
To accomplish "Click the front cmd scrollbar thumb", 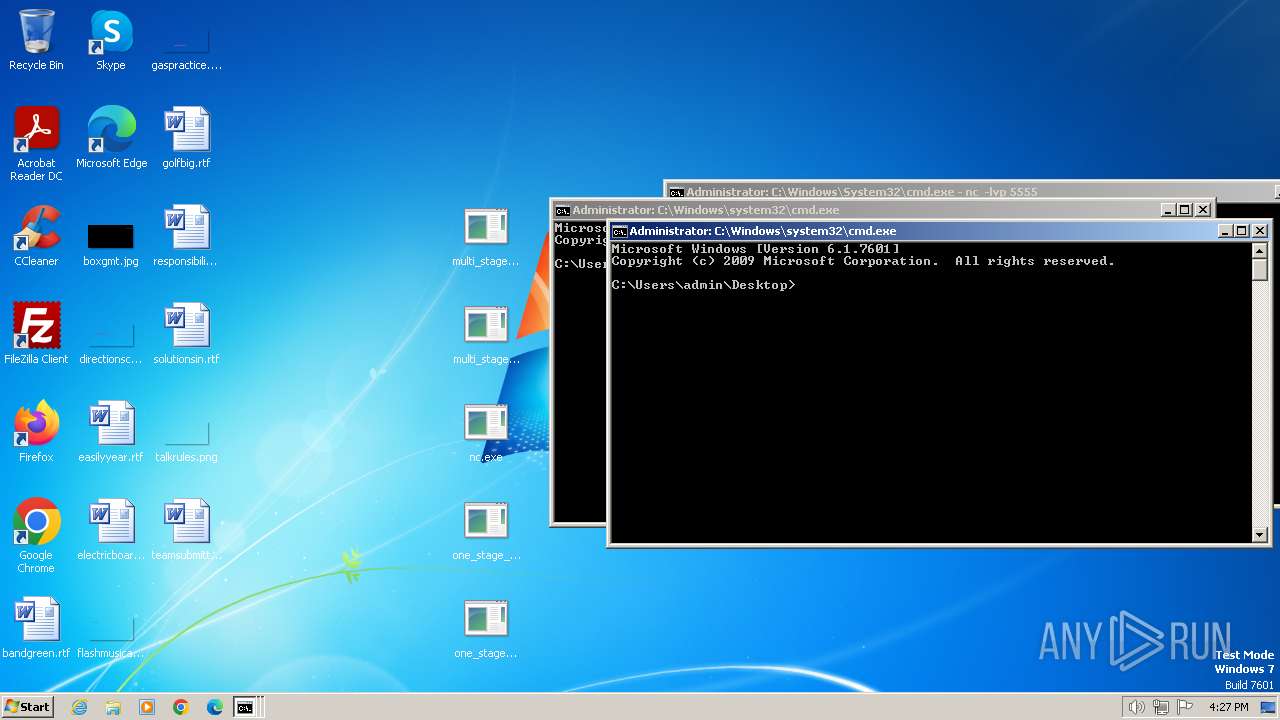I will [1260, 270].
